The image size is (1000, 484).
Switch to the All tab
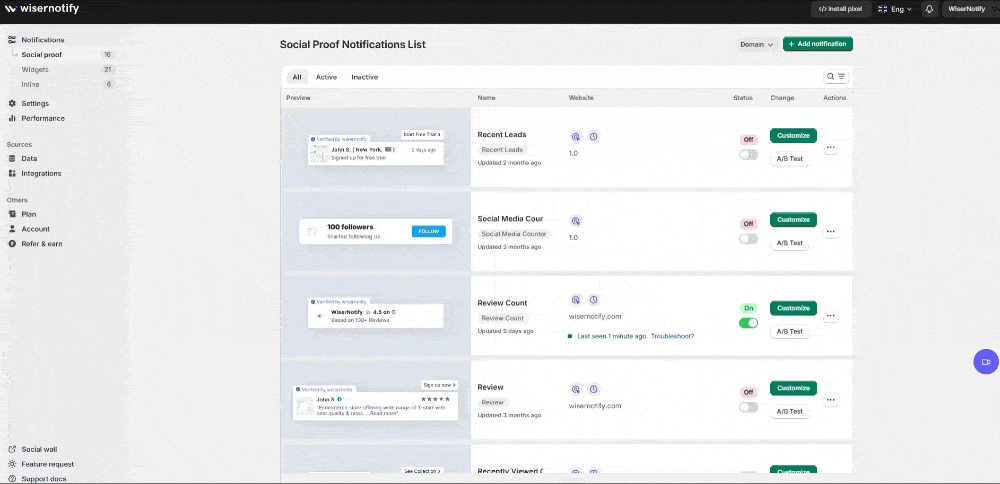(297, 77)
